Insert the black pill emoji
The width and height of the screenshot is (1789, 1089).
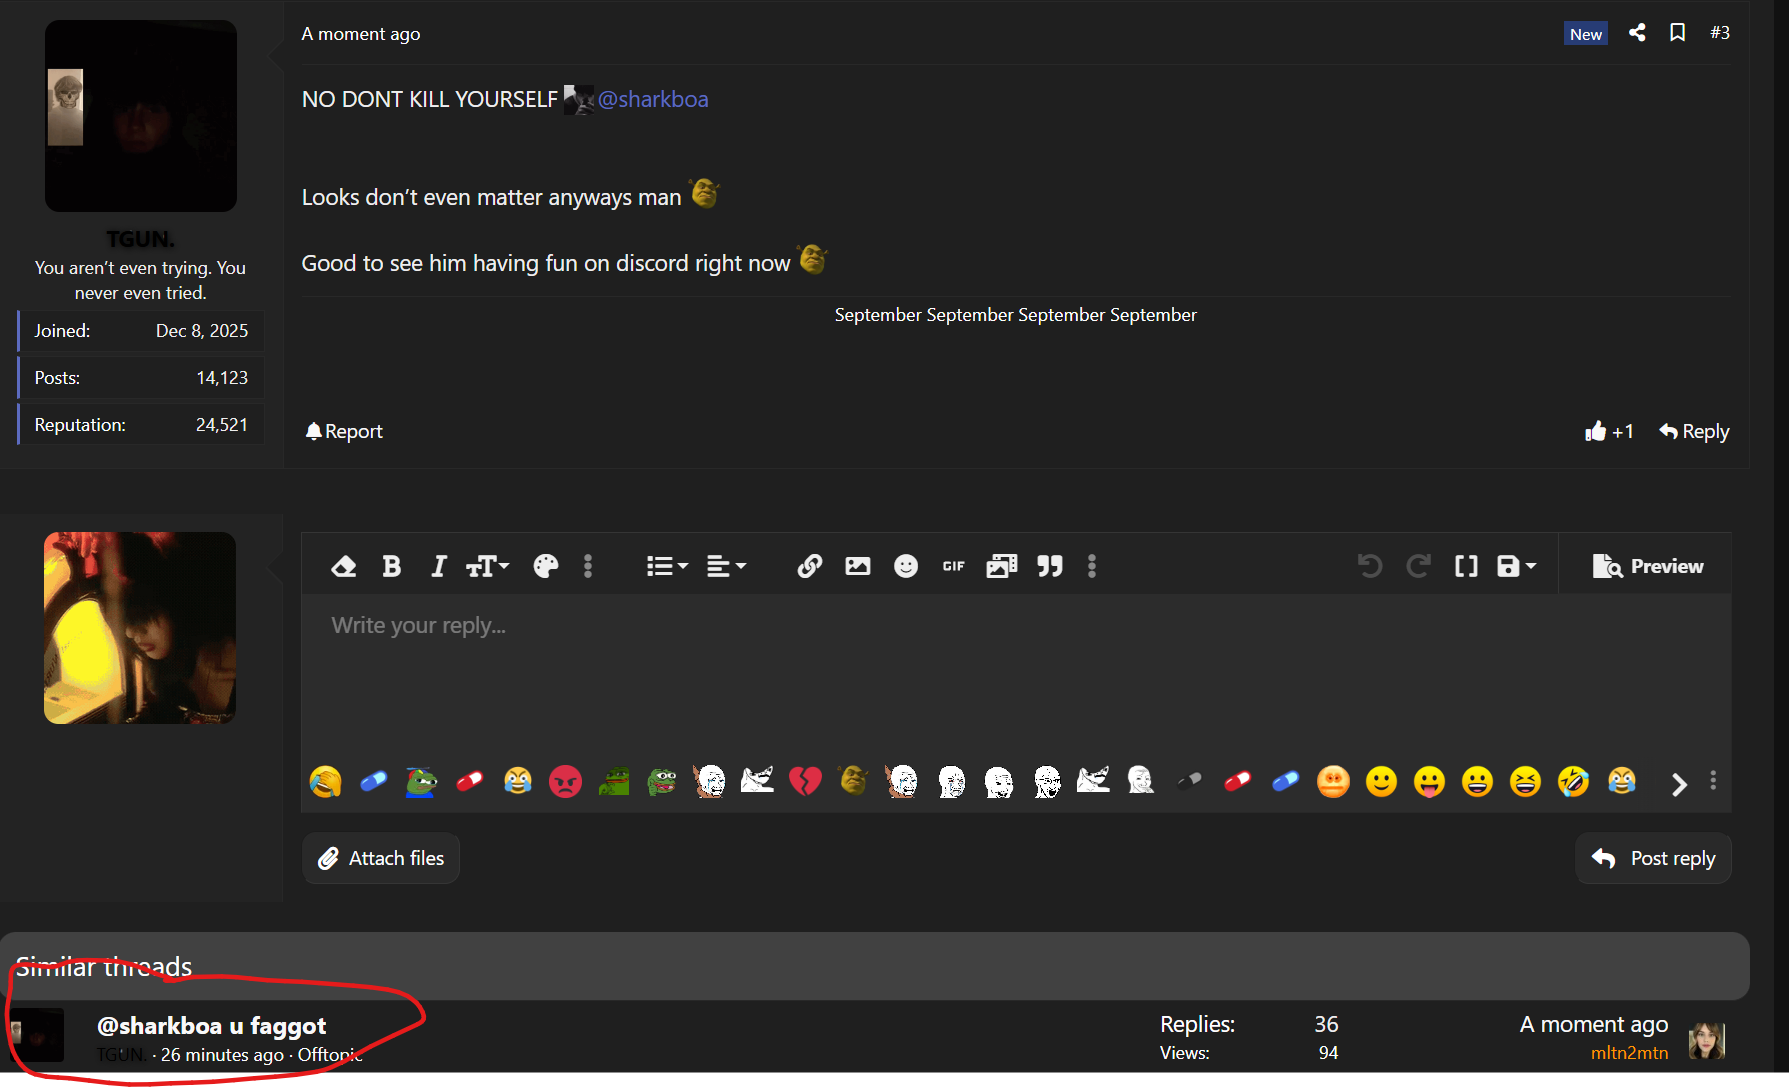(x=1190, y=781)
